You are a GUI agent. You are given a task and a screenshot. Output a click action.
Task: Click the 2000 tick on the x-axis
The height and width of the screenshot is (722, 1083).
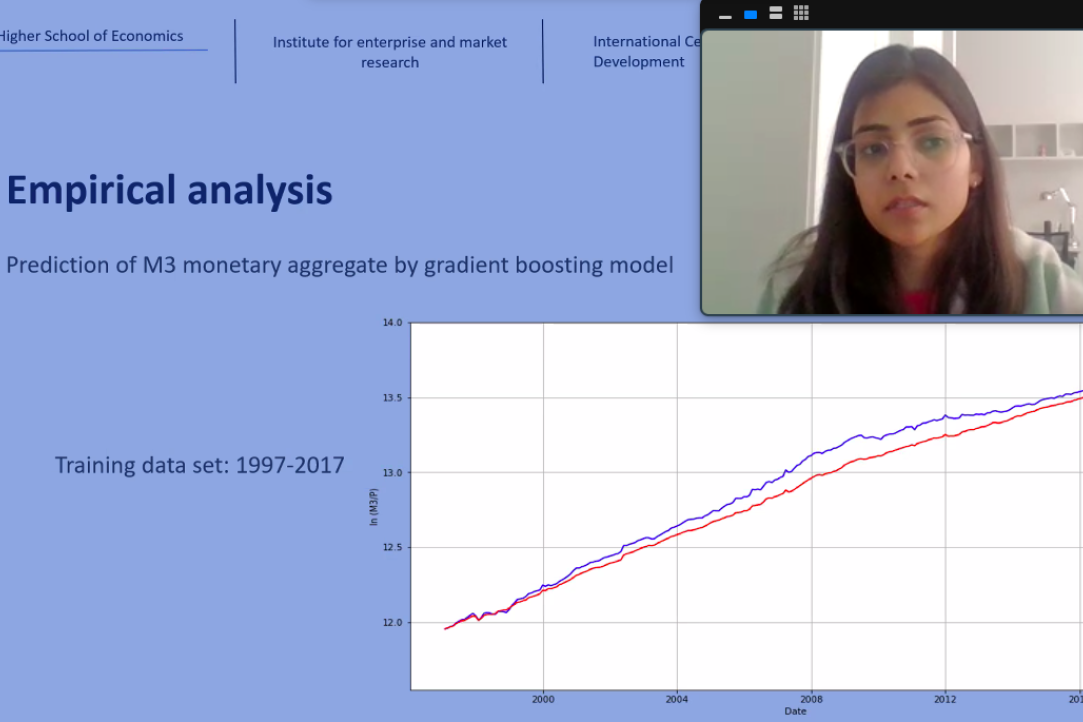click(x=543, y=699)
